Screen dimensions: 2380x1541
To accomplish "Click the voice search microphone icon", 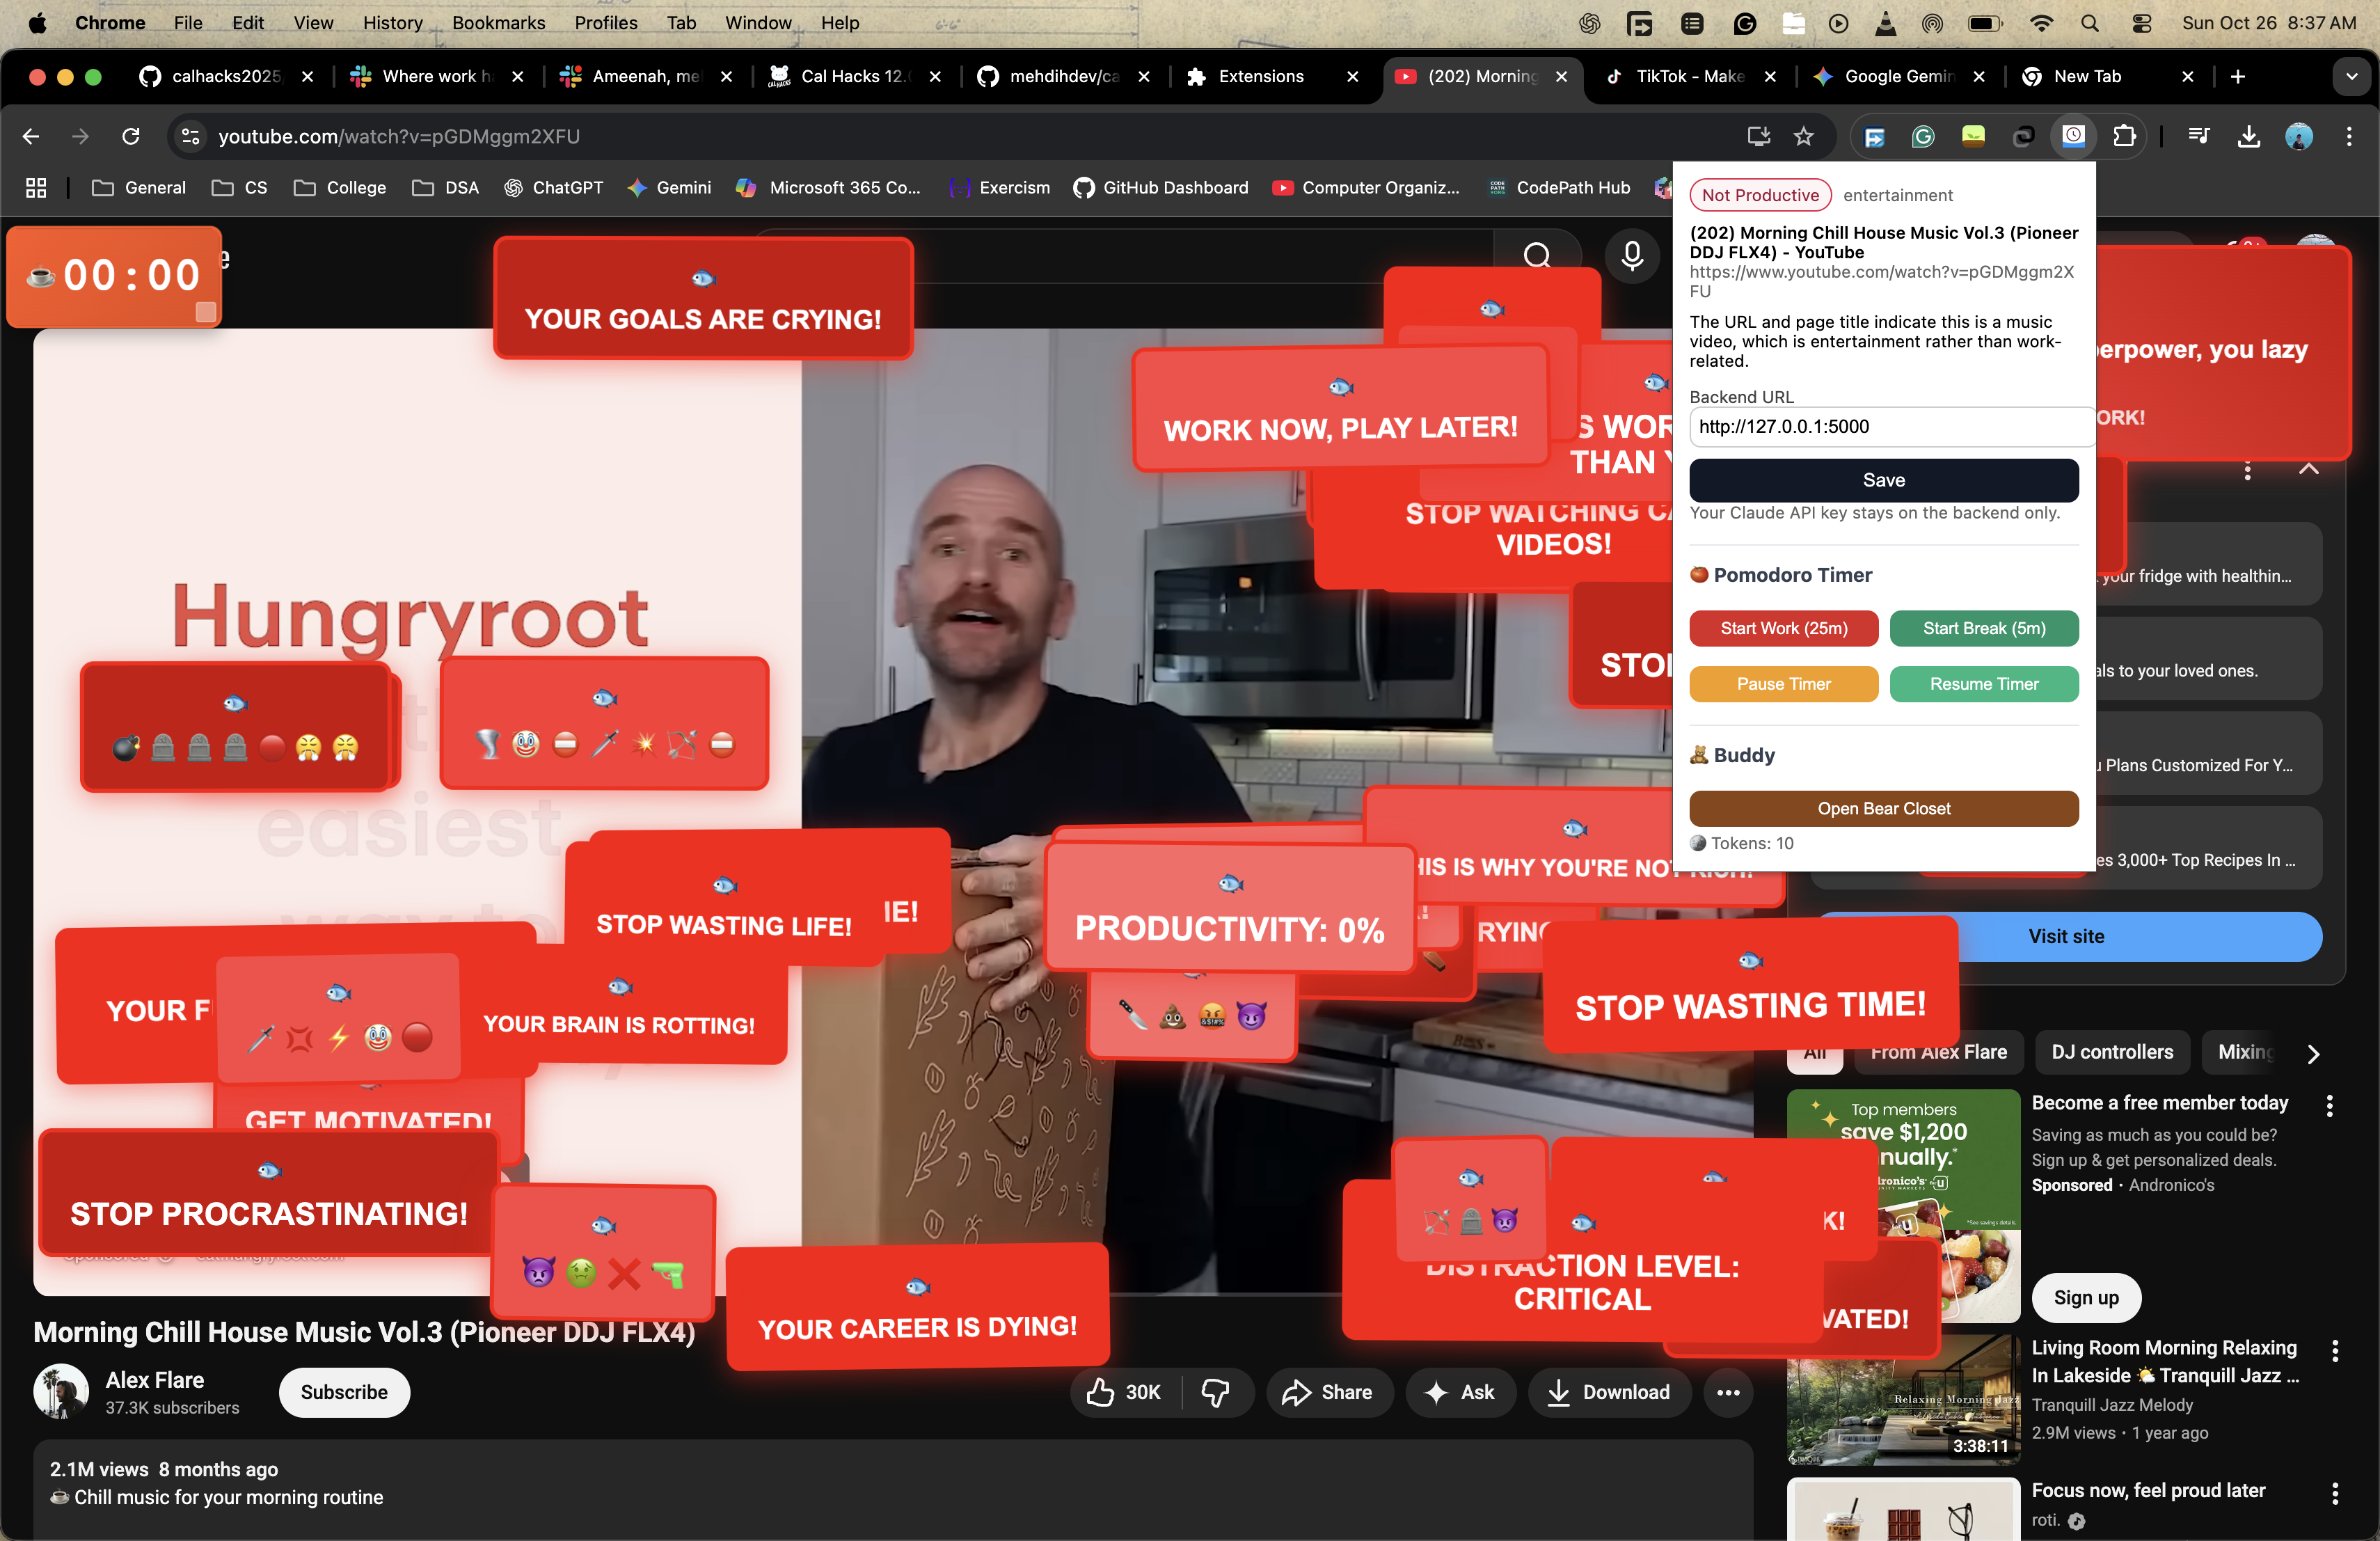I will coord(1632,256).
